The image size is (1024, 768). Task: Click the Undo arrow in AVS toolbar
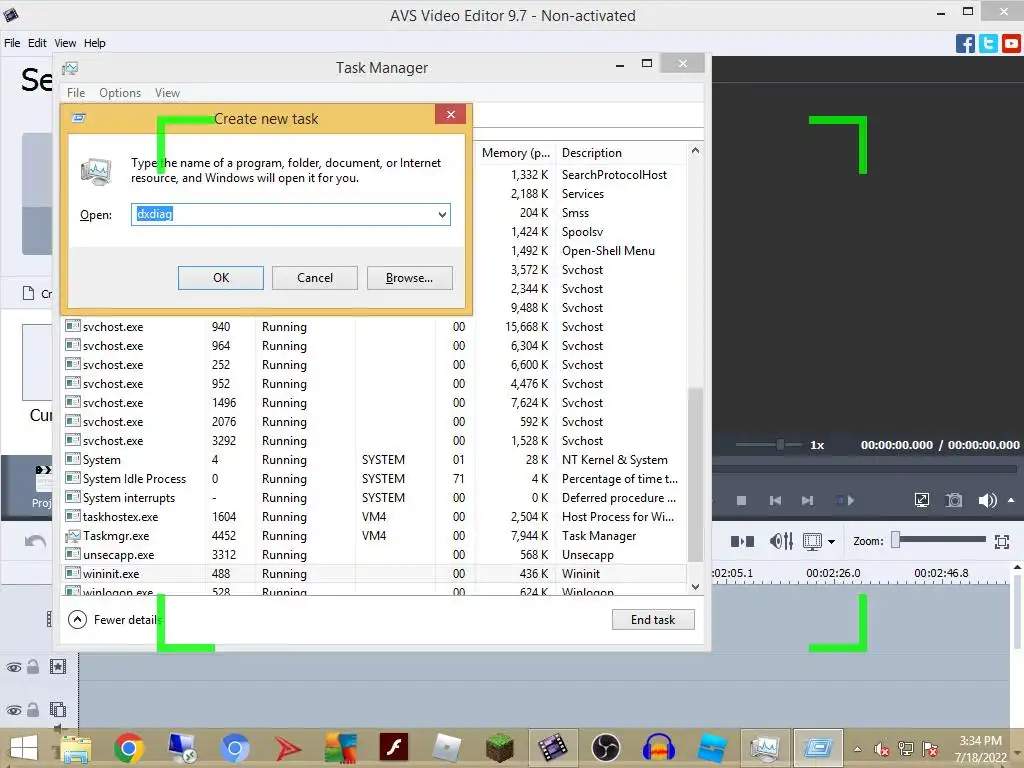(35, 541)
